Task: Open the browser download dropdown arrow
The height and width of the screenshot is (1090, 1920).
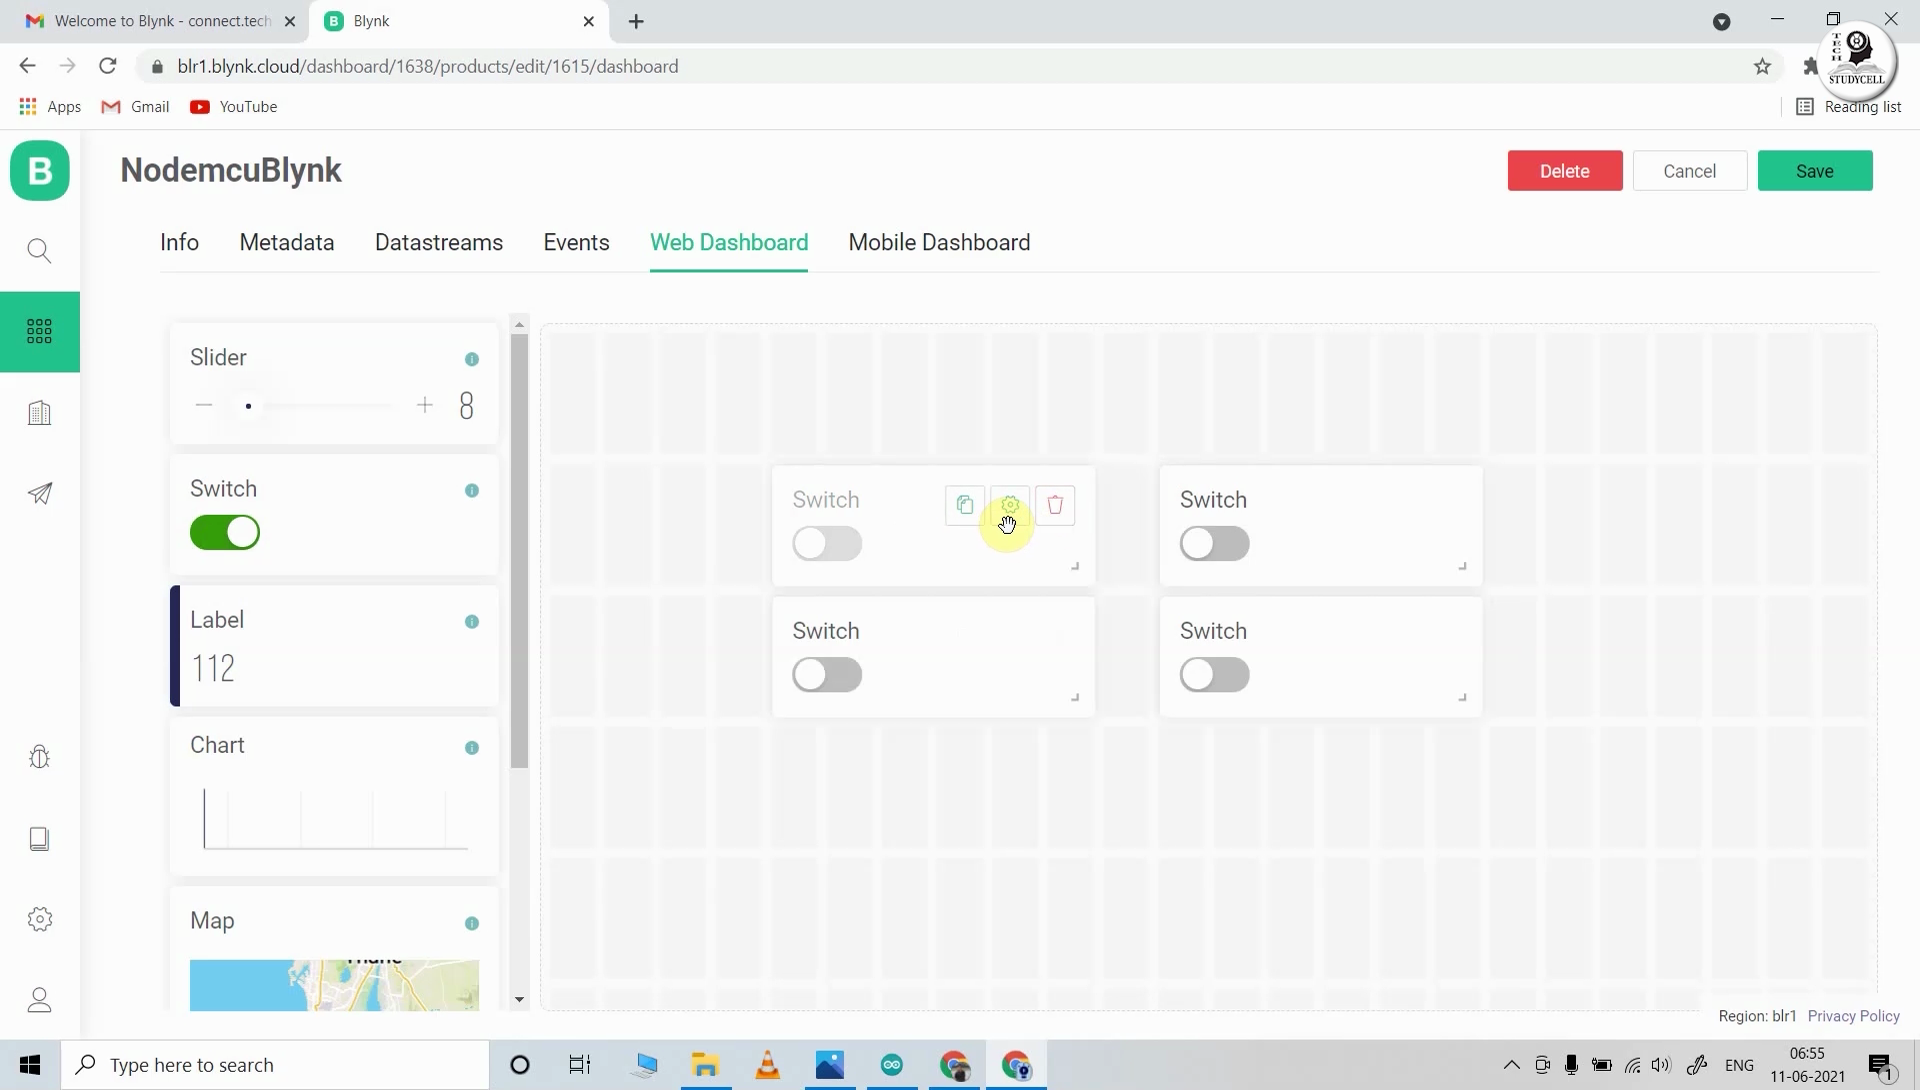Action: [1722, 21]
